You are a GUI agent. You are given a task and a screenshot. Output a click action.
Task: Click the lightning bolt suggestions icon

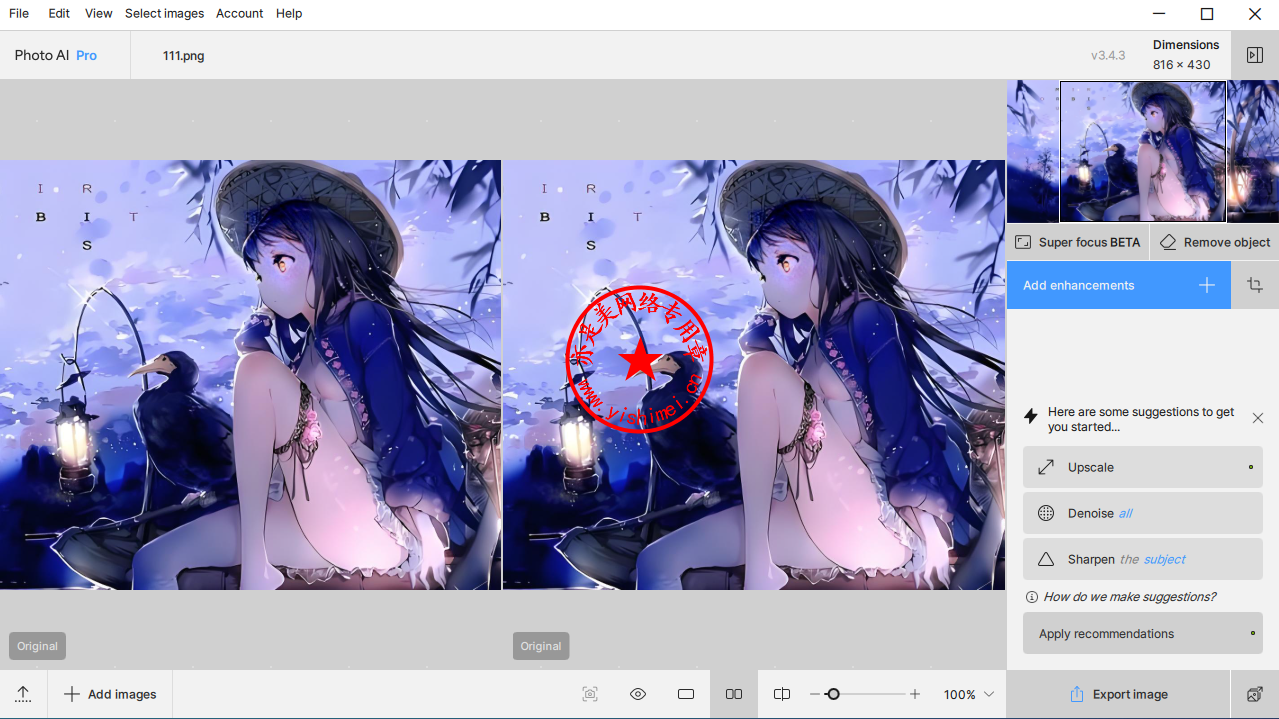click(x=1031, y=416)
